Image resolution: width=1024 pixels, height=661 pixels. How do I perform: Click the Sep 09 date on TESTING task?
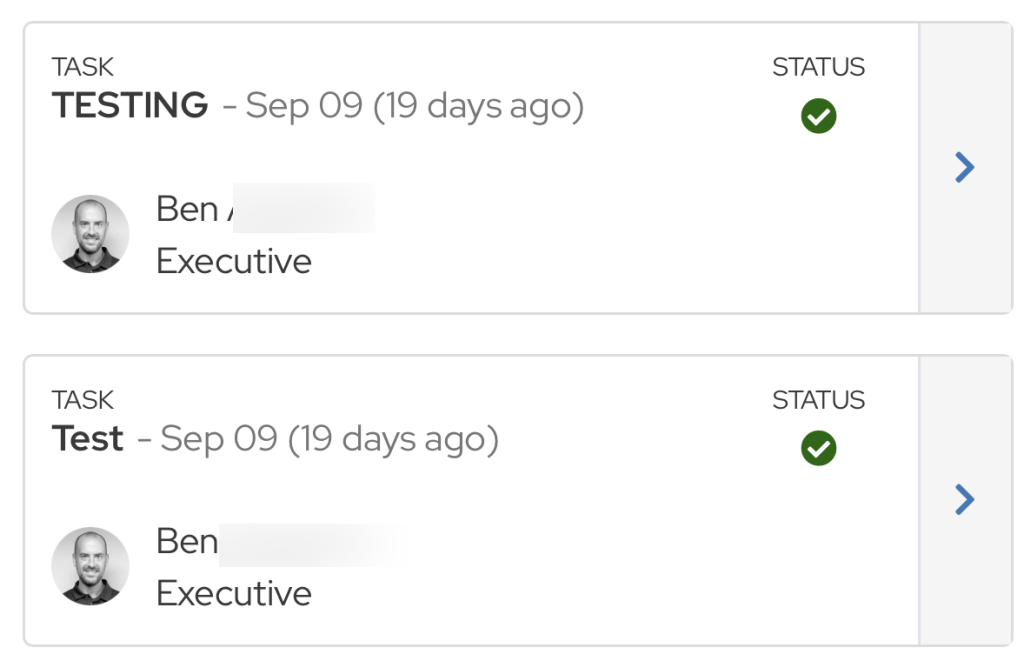[x=304, y=105]
